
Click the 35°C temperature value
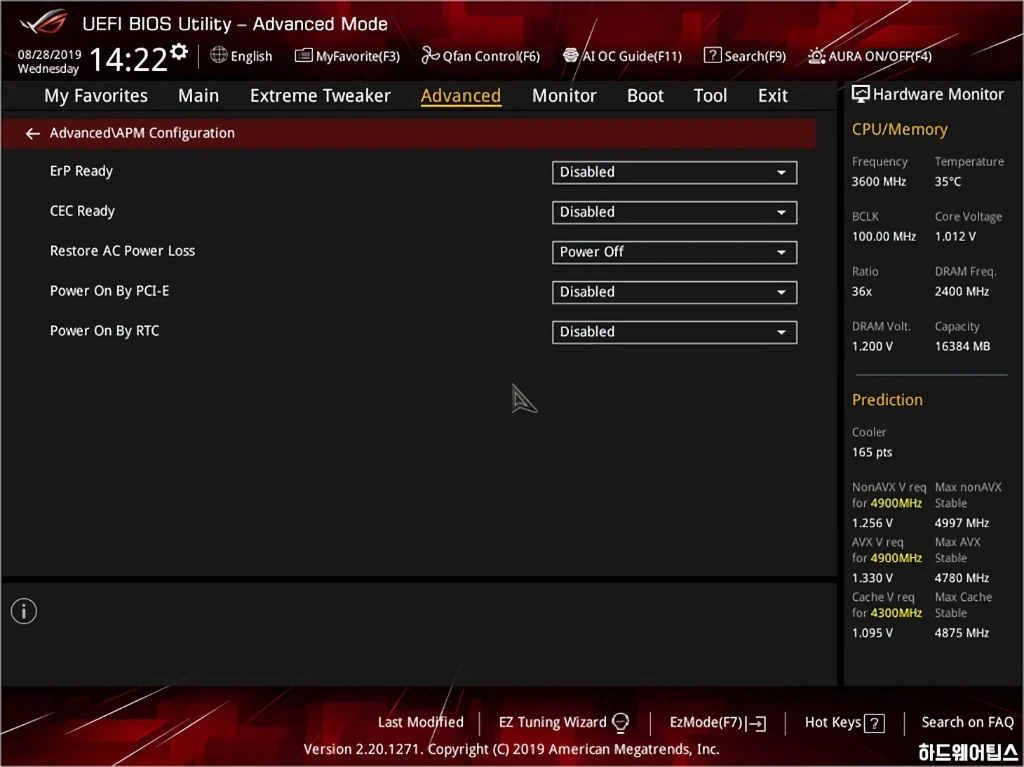click(948, 182)
